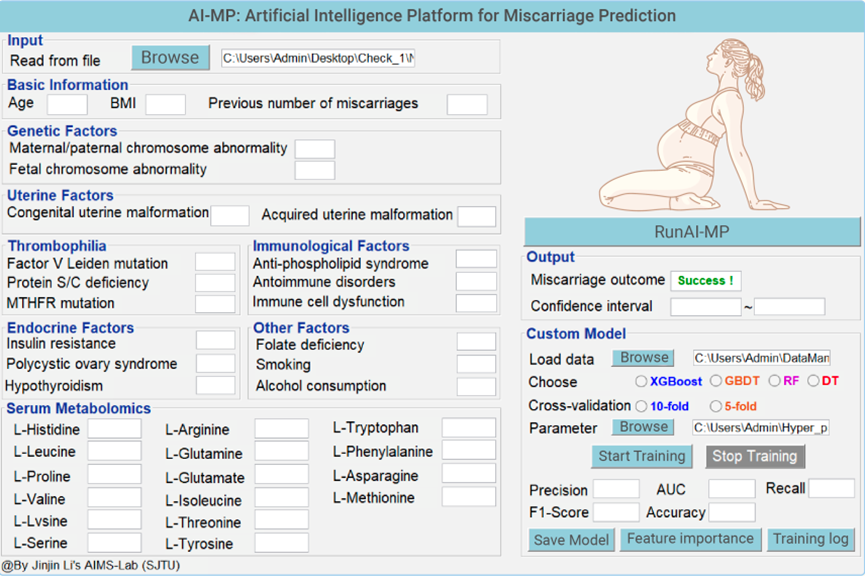Run the RunAI-MP prediction button
The image size is (865, 576).
click(x=692, y=232)
